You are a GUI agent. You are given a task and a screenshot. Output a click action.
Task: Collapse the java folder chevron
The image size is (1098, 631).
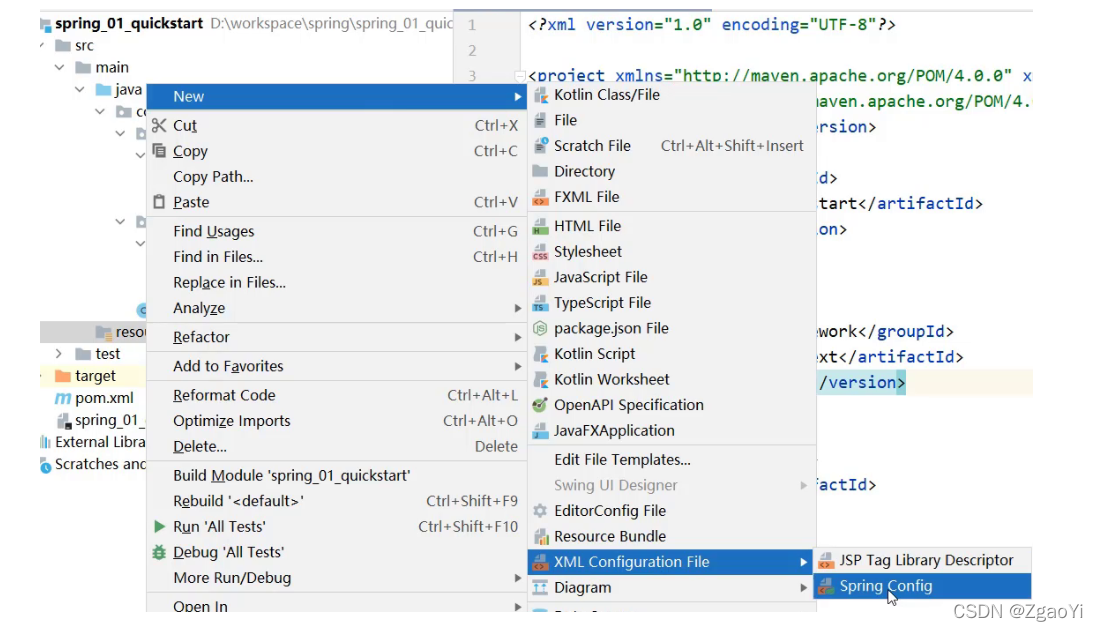[x=80, y=90]
